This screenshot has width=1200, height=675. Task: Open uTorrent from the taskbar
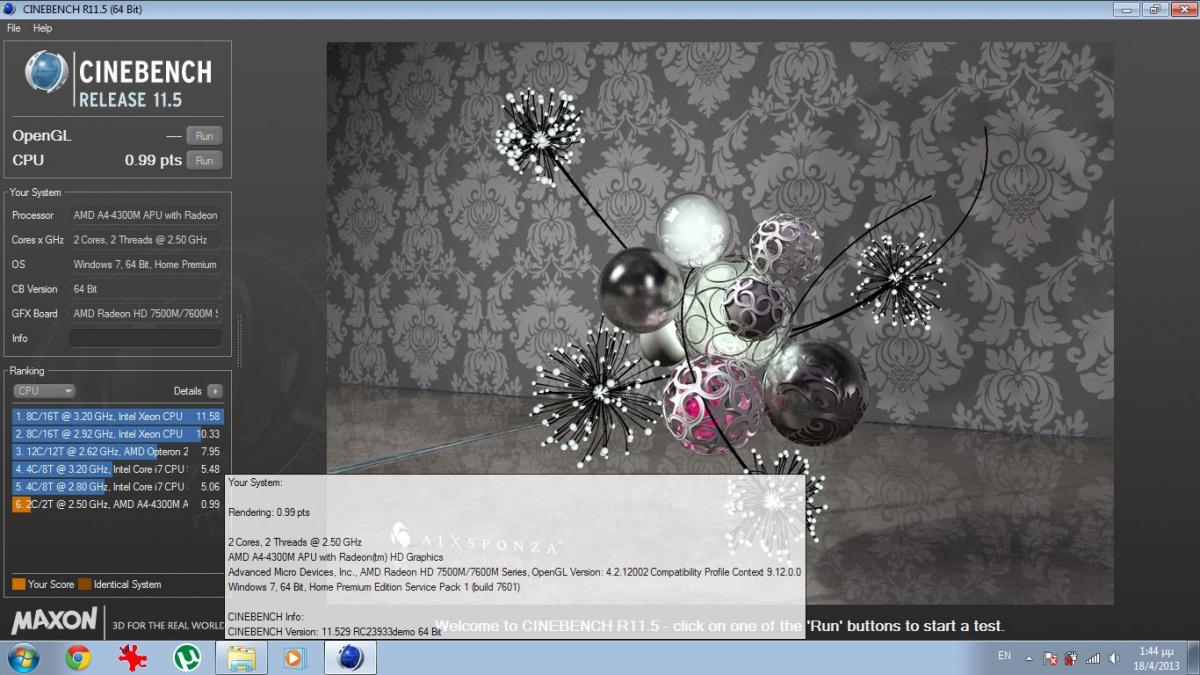click(x=186, y=657)
